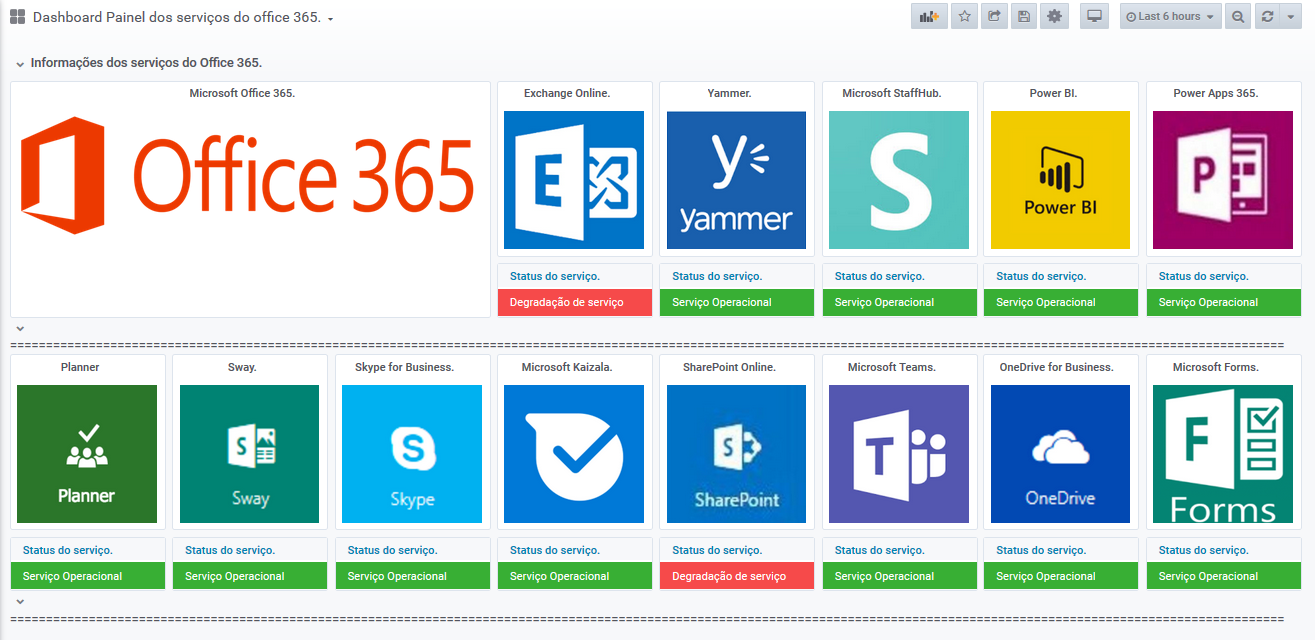Click the Microsoft Teams. panel title
This screenshot has height=640, width=1315.
892,367
